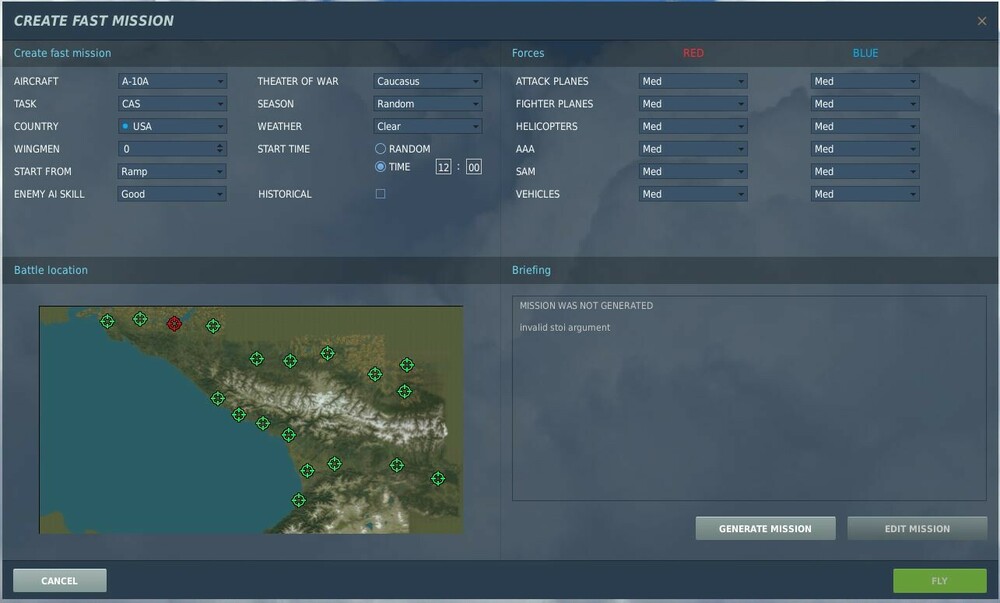Click the start time hour field showing 12
1000x603 pixels.
[443, 167]
